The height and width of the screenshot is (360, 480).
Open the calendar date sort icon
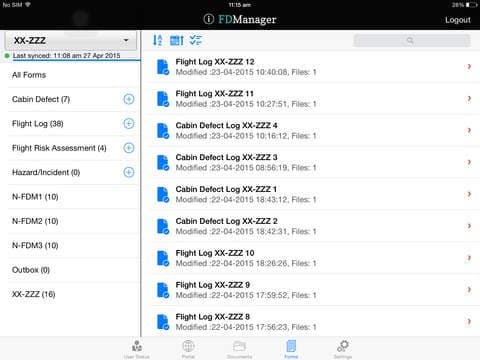click(177, 40)
